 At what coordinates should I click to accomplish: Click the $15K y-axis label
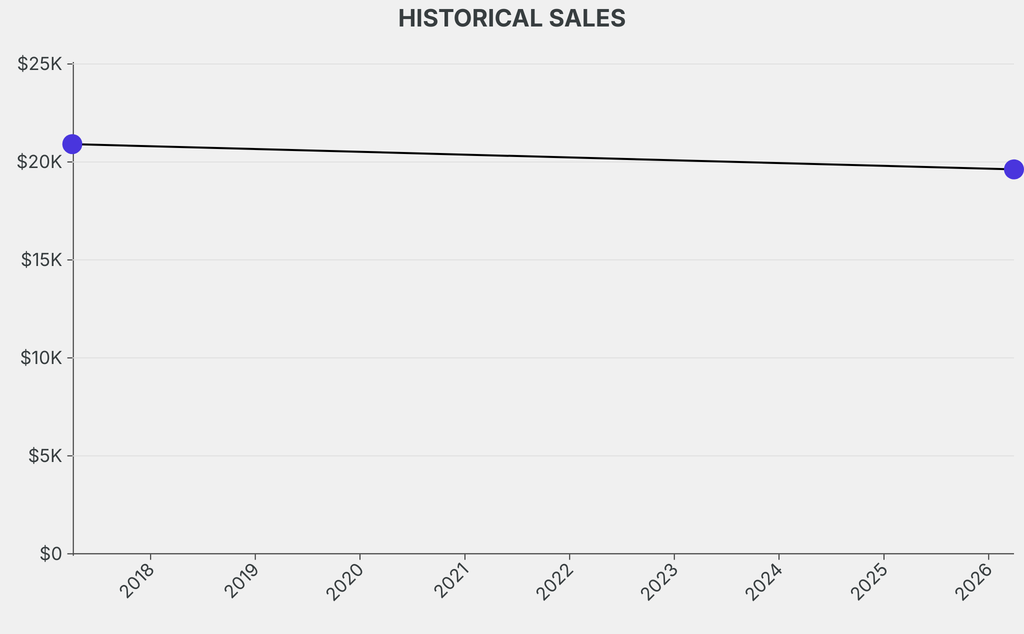41,260
